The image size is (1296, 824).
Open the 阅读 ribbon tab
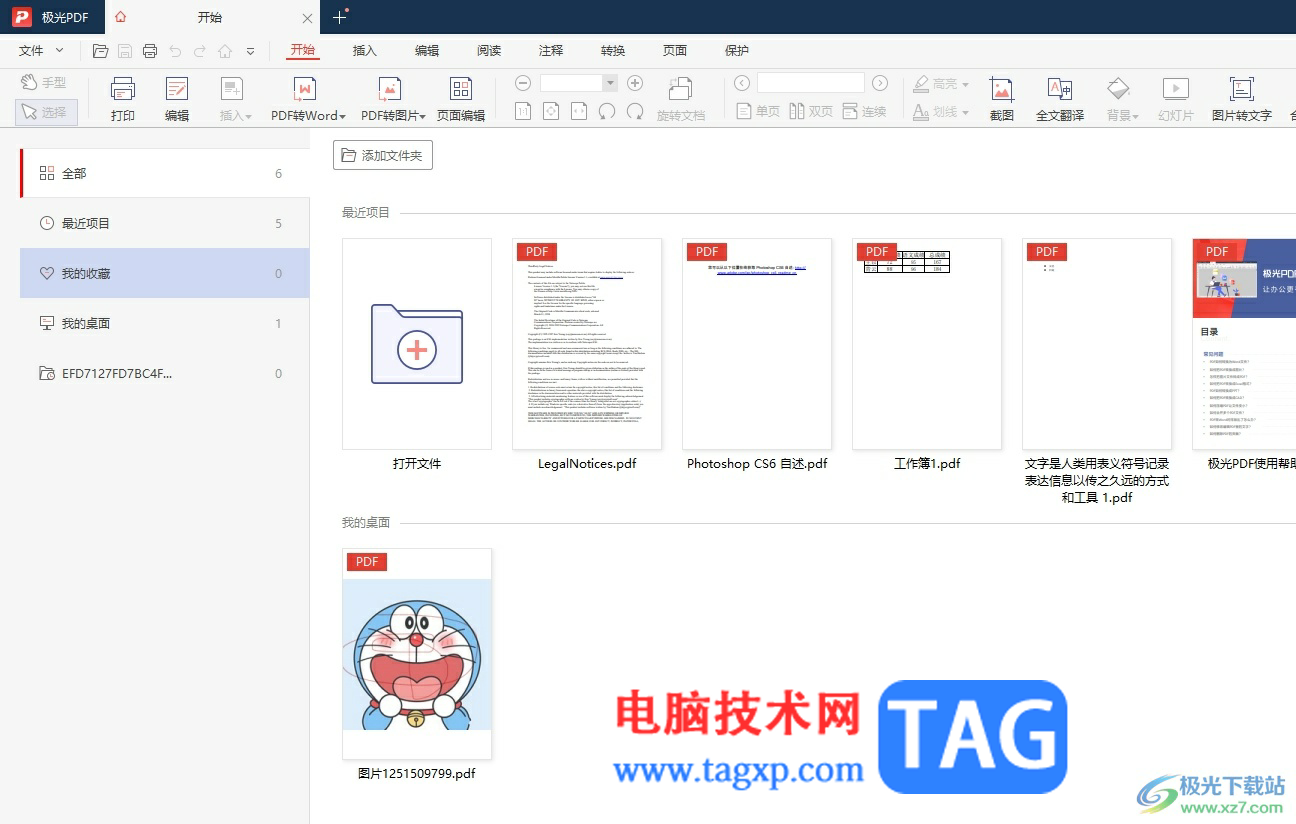tap(489, 51)
